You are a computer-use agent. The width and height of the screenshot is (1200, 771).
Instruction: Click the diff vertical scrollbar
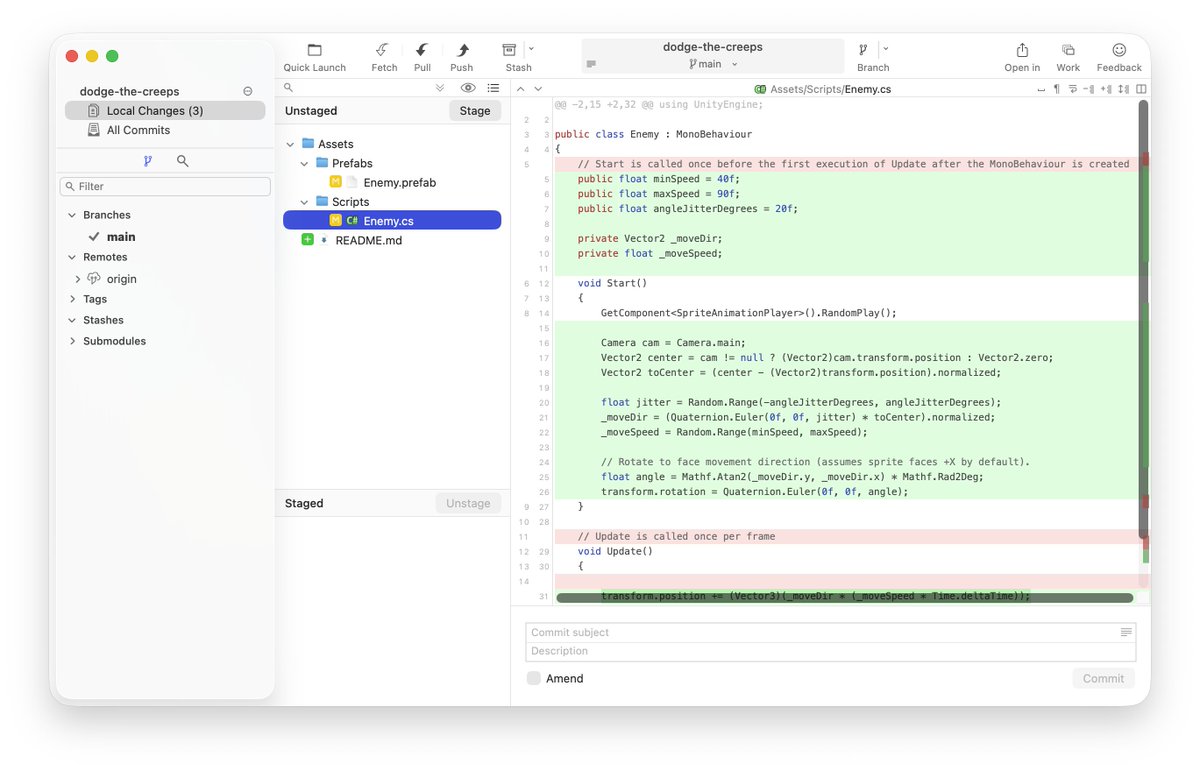(1144, 318)
